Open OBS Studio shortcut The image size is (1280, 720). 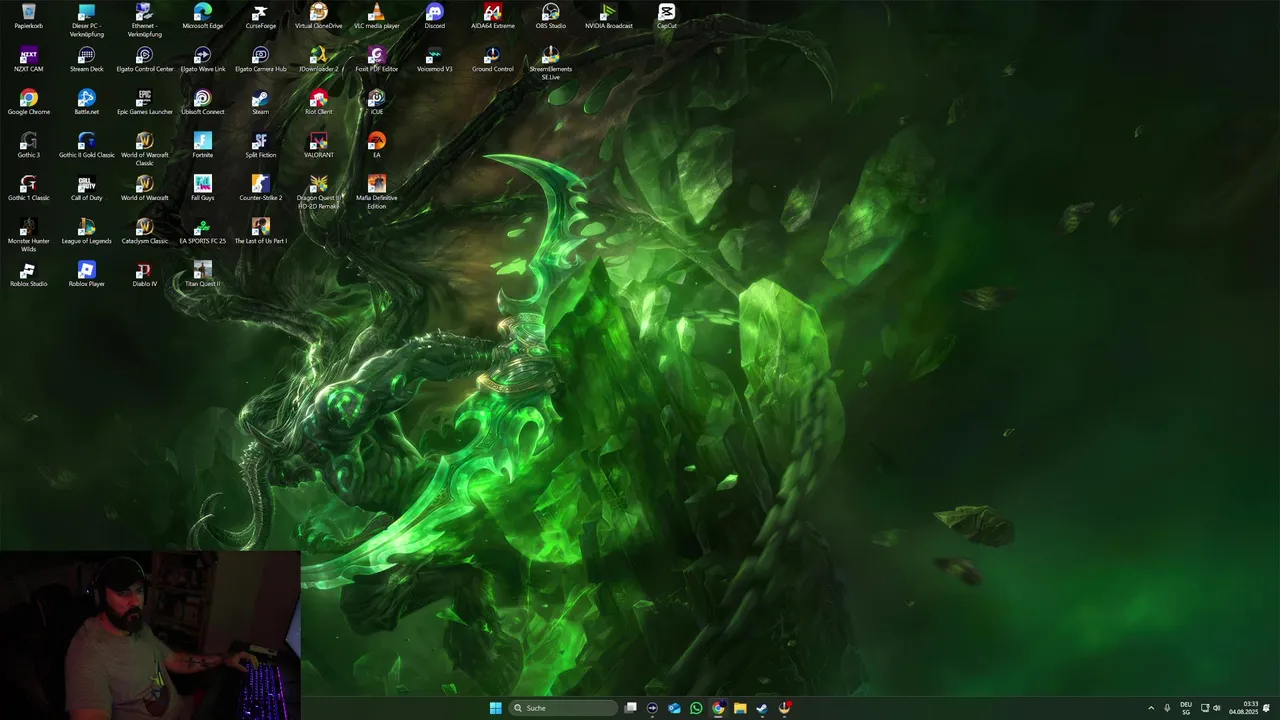551,16
